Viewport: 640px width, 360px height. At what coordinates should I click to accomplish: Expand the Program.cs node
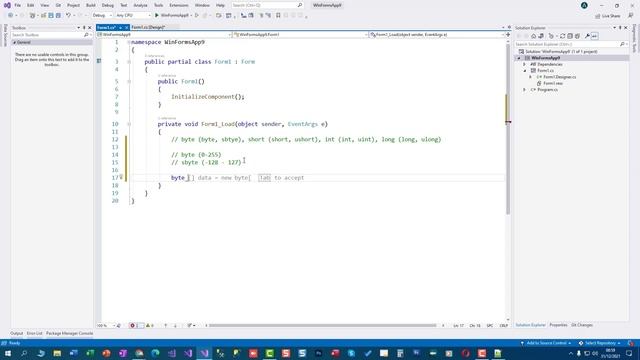pyautogui.click(x=524, y=90)
